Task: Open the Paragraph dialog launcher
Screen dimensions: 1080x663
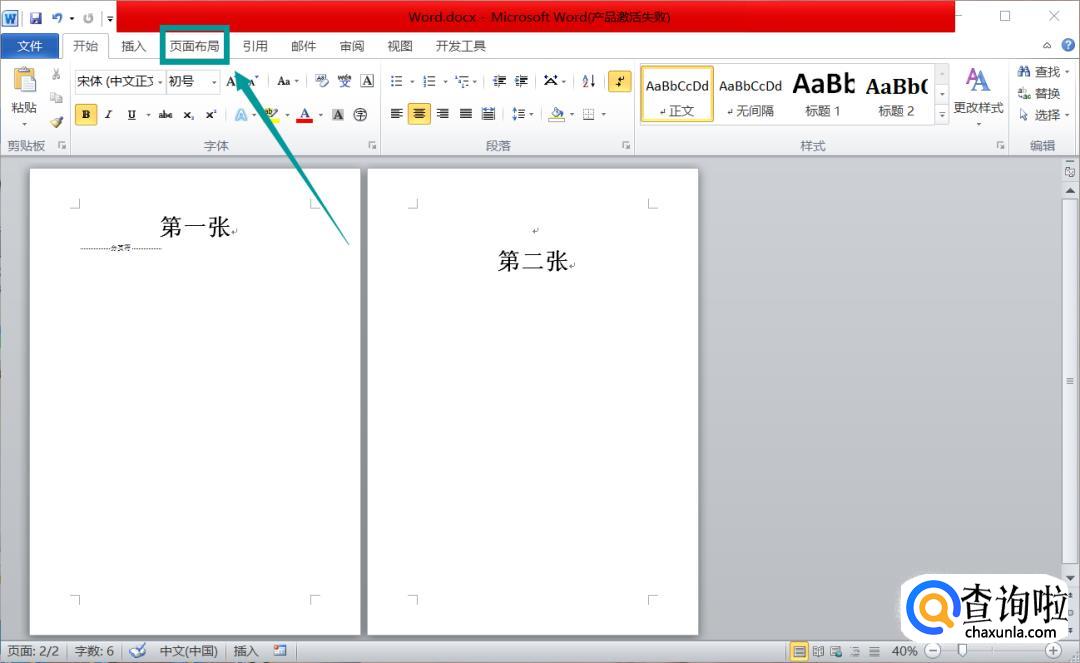Action: [x=626, y=145]
